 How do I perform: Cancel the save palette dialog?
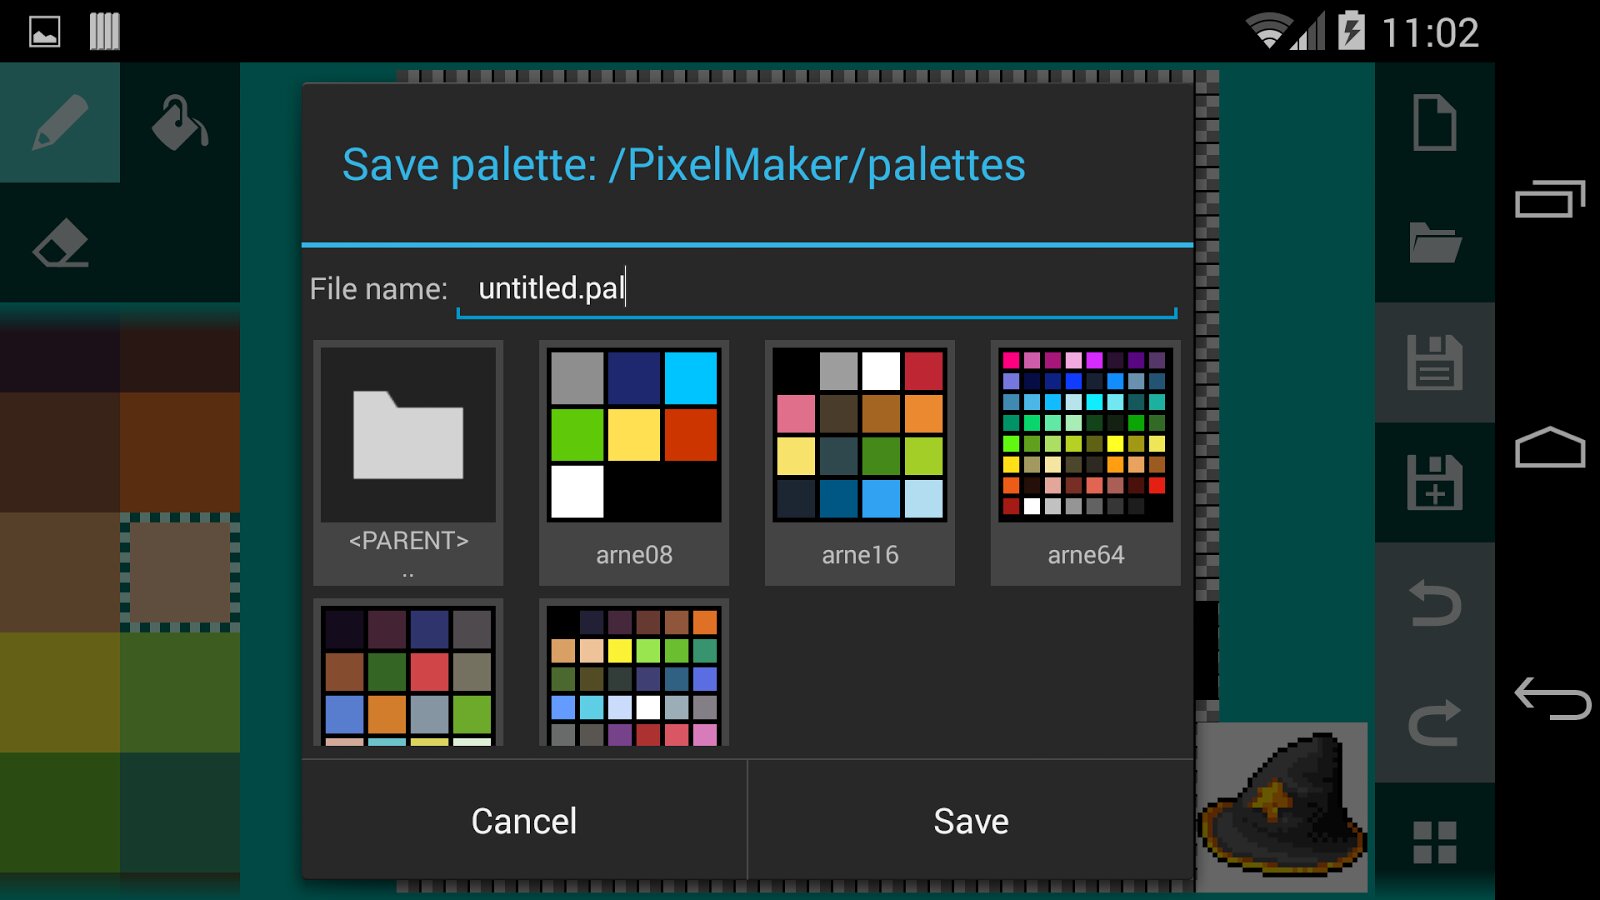click(x=524, y=821)
